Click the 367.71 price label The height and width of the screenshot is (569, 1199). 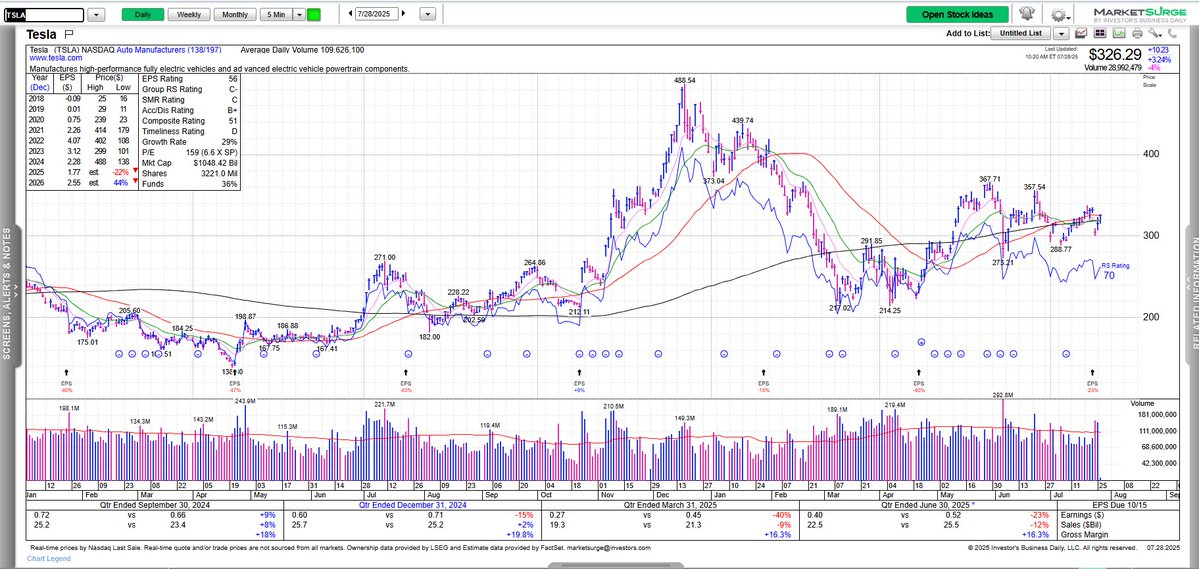989,179
